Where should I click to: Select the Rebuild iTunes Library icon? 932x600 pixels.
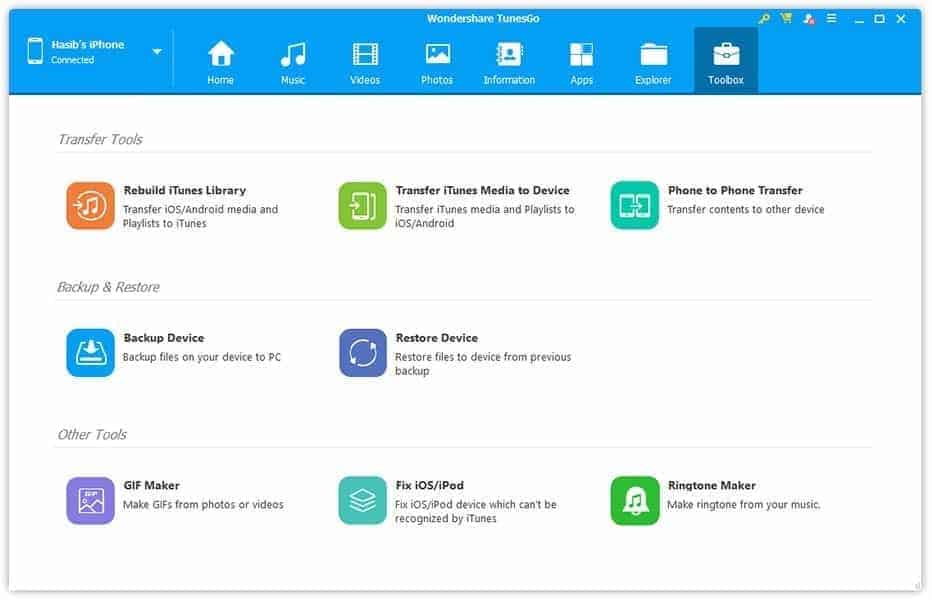pyautogui.click(x=90, y=205)
